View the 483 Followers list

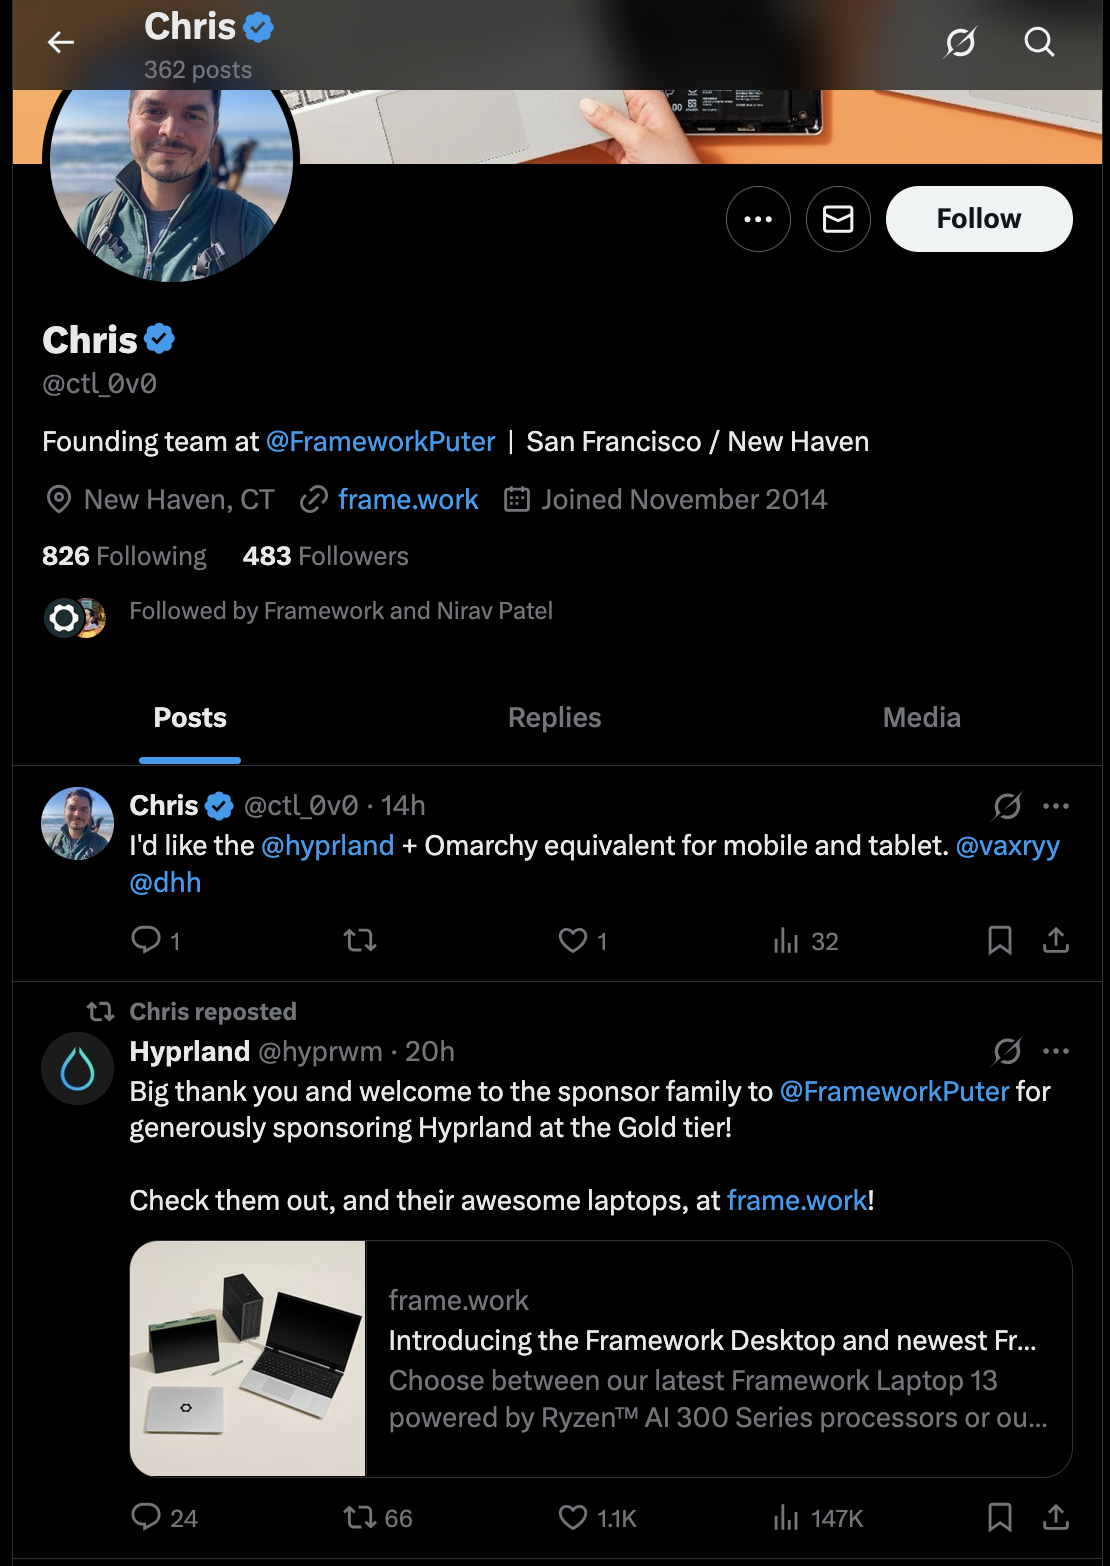pos(325,556)
